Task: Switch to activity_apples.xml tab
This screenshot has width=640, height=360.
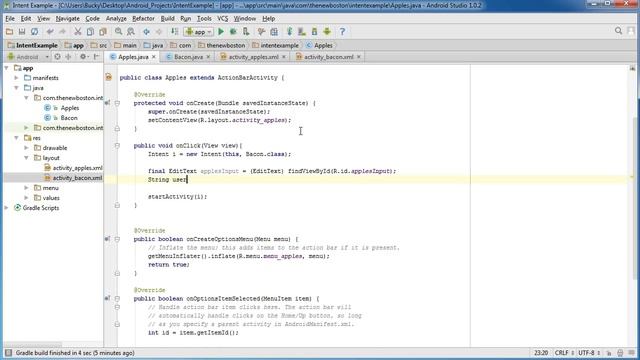Action: (253, 57)
